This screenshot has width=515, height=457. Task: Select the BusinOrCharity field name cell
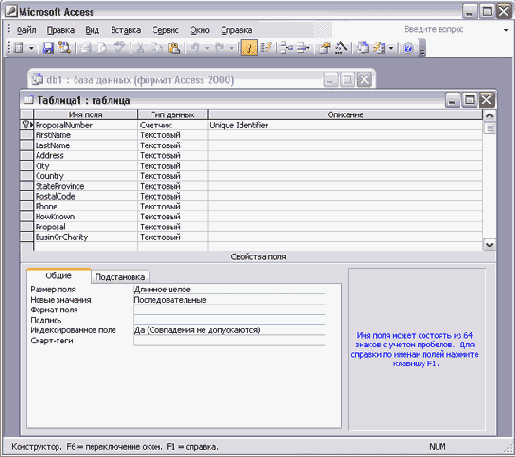(x=86, y=237)
